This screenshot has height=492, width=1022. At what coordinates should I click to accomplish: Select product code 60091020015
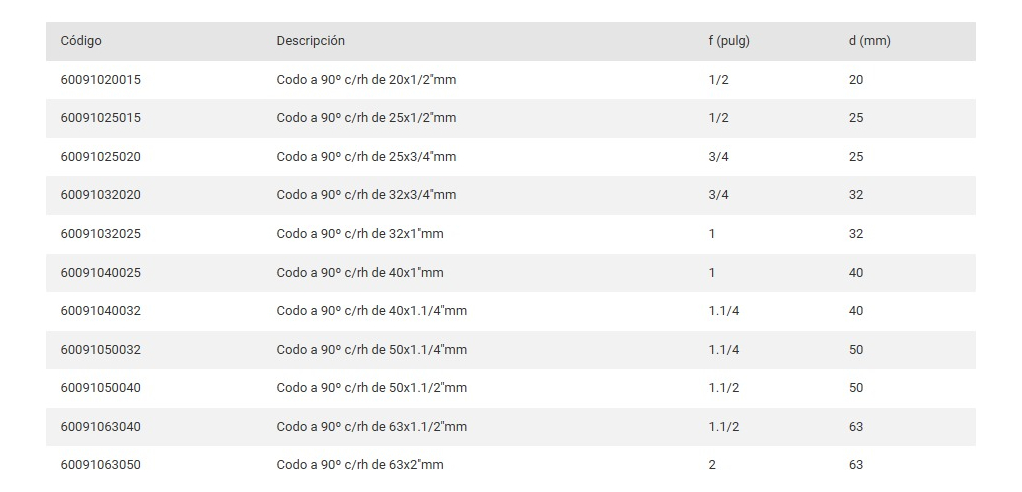tap(100, 80)
